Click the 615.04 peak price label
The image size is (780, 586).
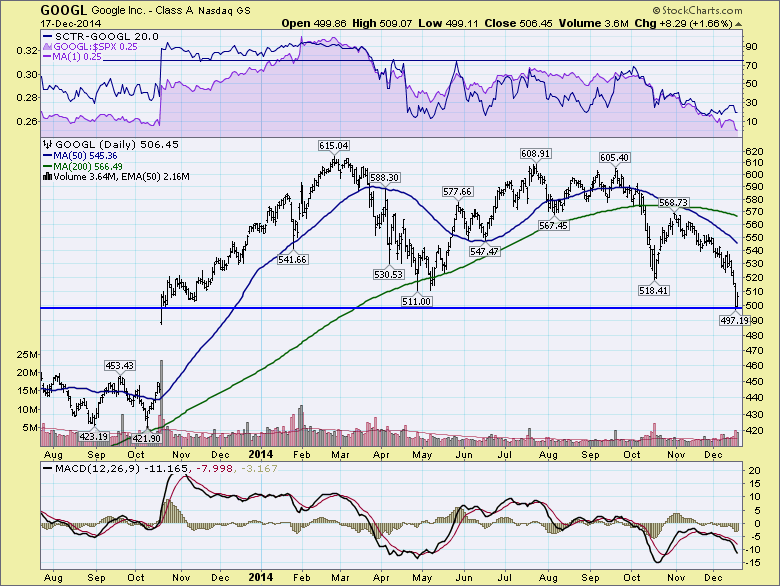pos(334,146)
